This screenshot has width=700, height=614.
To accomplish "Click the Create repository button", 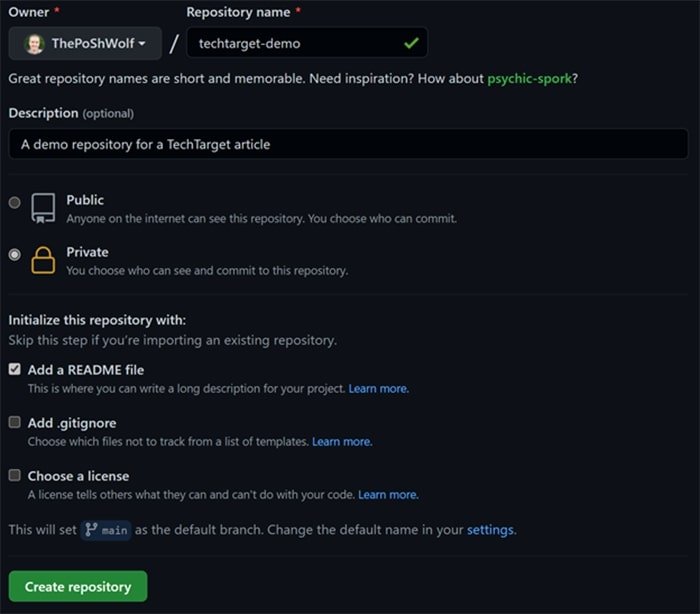I will tap(78, 587).
